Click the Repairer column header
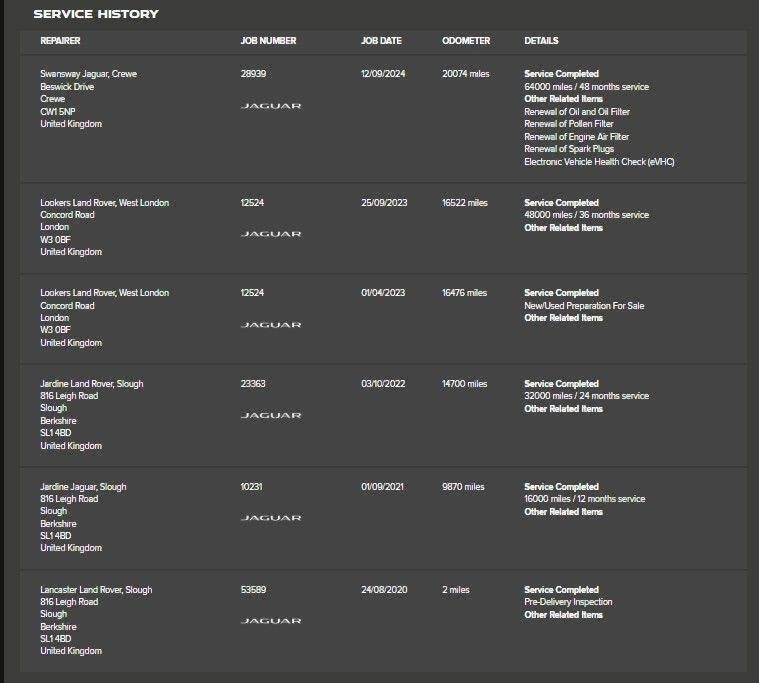This screenshot has width=759, height=683. pyautogui.click(x=60, y=41)
